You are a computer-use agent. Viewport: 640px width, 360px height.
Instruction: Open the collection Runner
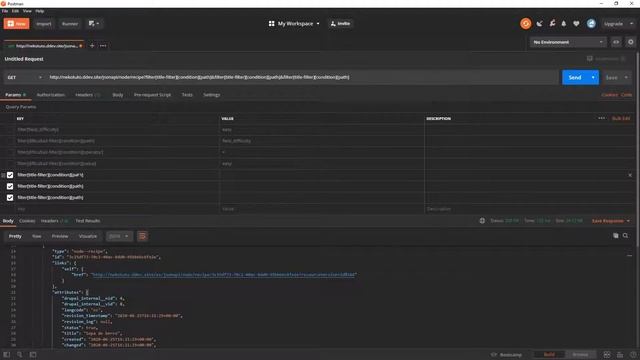tap(70, 24)
